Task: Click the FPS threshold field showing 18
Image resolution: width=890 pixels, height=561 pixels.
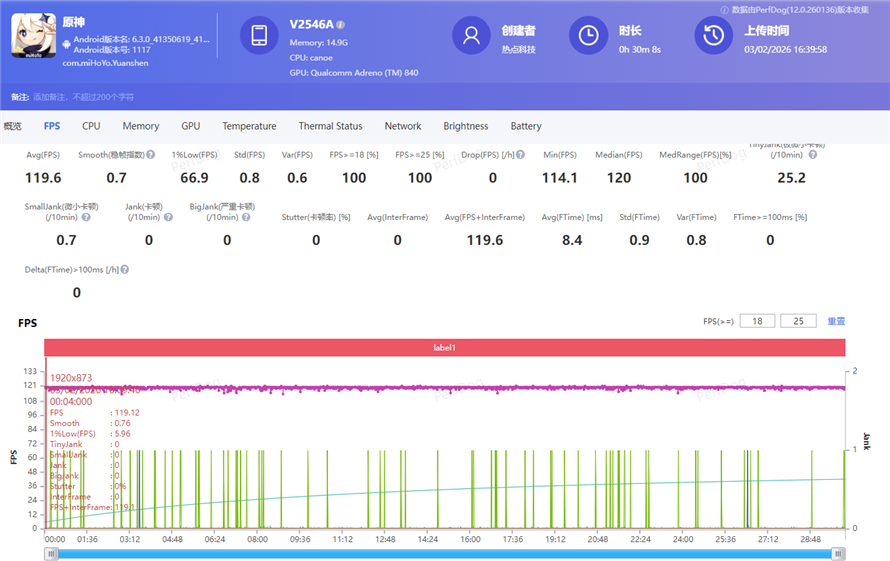Action: (x=758, y=321)
